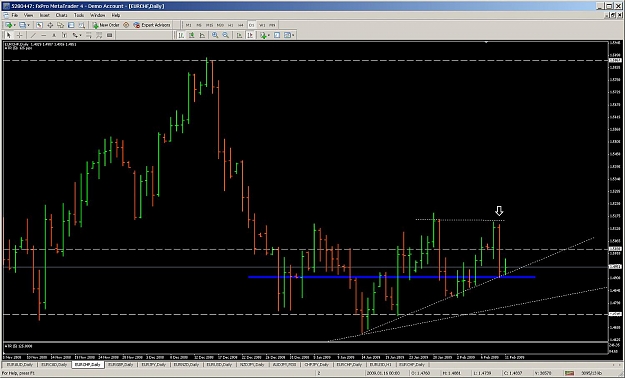Screen dimensions: 625x378
Task: Click the current price label on price axis
Action: (x=615, y=266)
